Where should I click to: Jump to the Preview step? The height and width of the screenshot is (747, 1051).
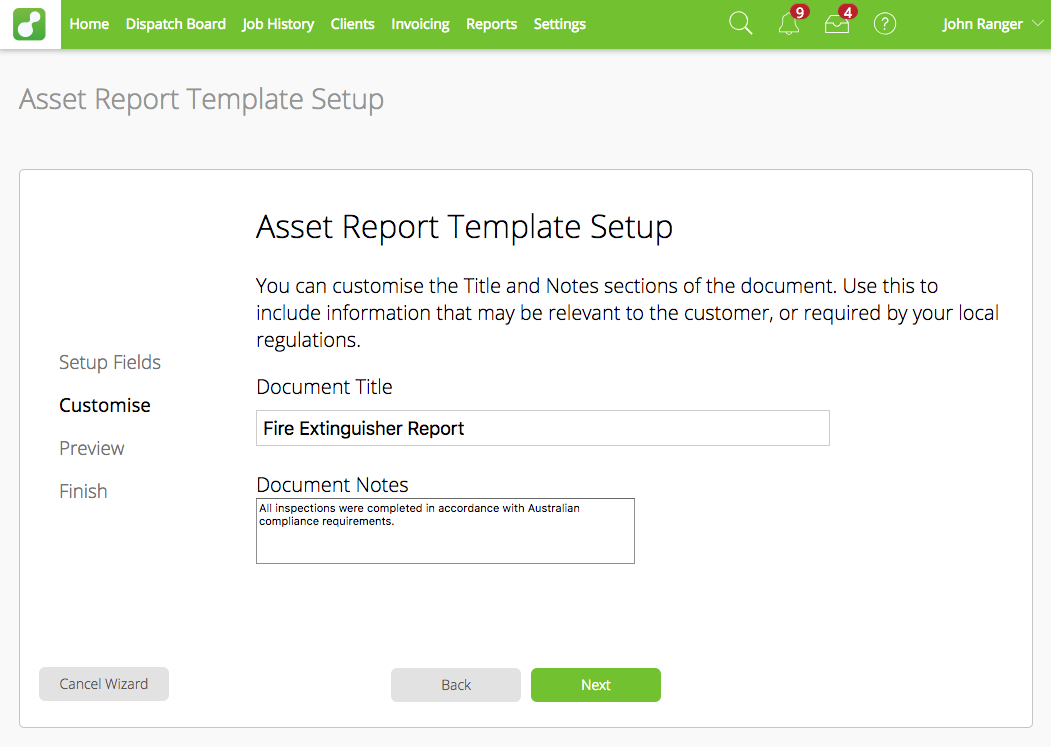click(x=91, y=448)
